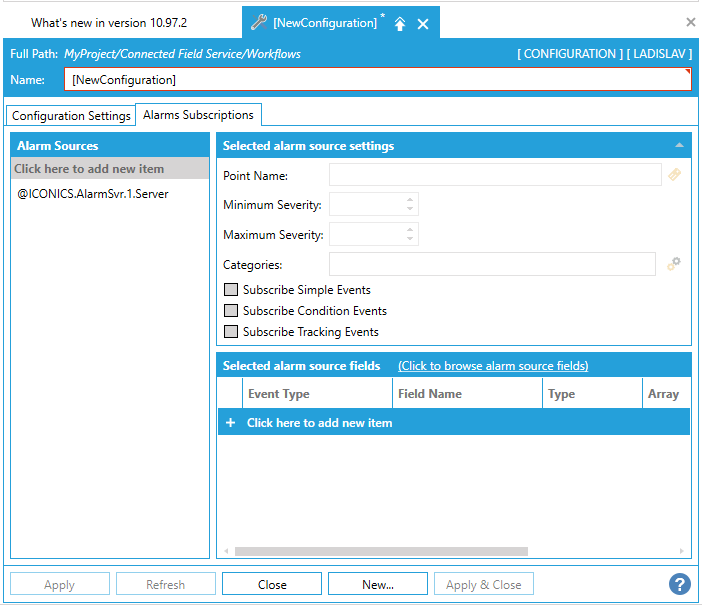Collapse the Selected alarm source settings panel
Viewport: 702px width, 606px height.
[x=679, y=146]
